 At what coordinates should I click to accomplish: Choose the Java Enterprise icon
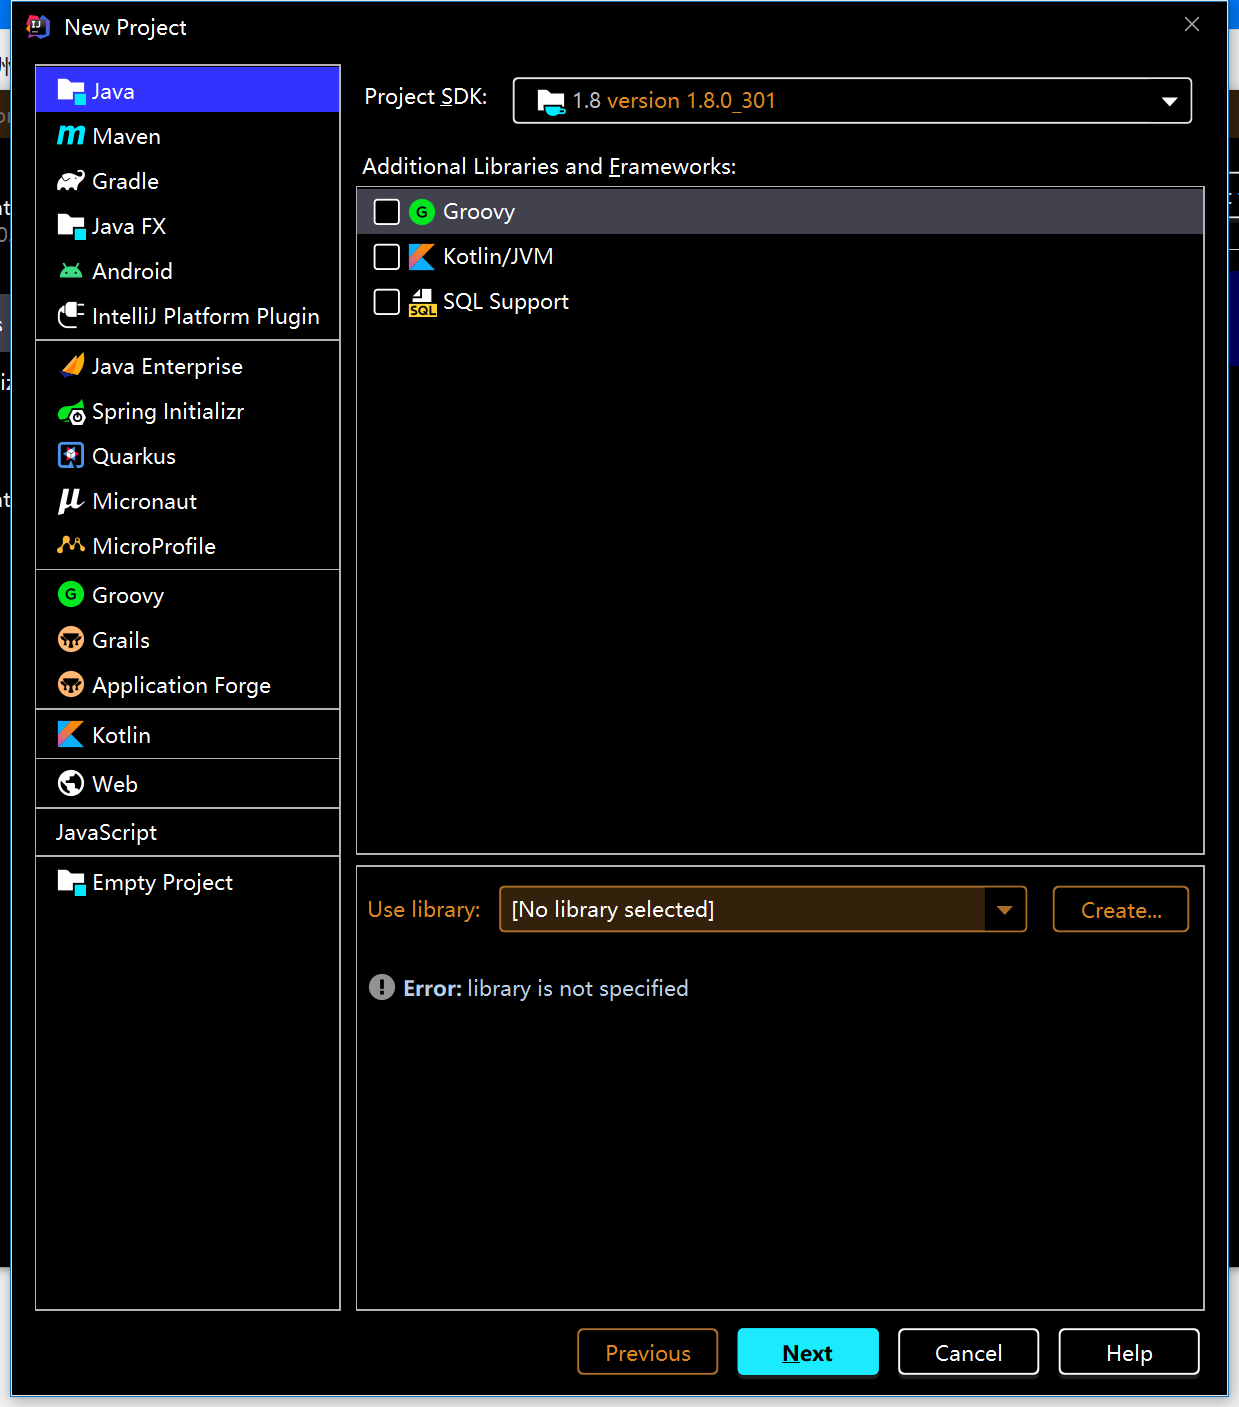(71, 366)
